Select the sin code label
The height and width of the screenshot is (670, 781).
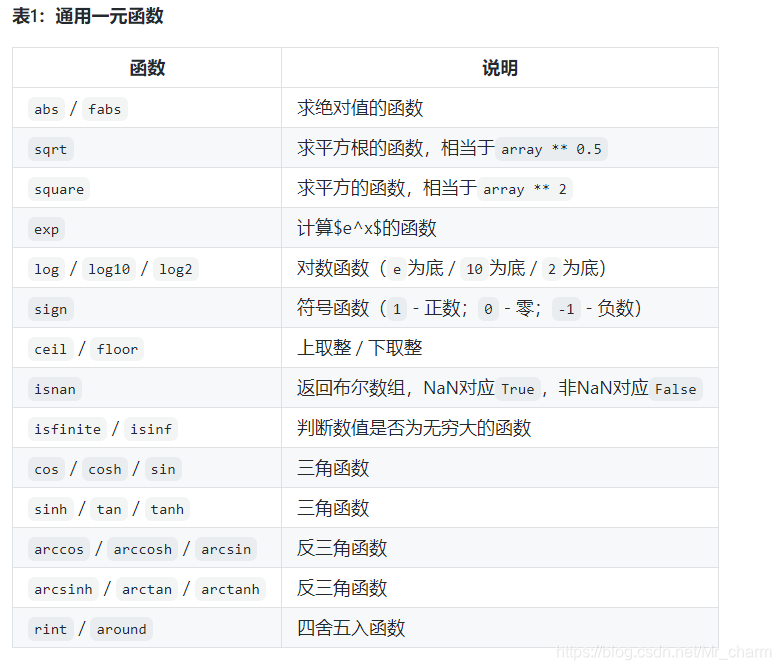(x=163, y=469)
